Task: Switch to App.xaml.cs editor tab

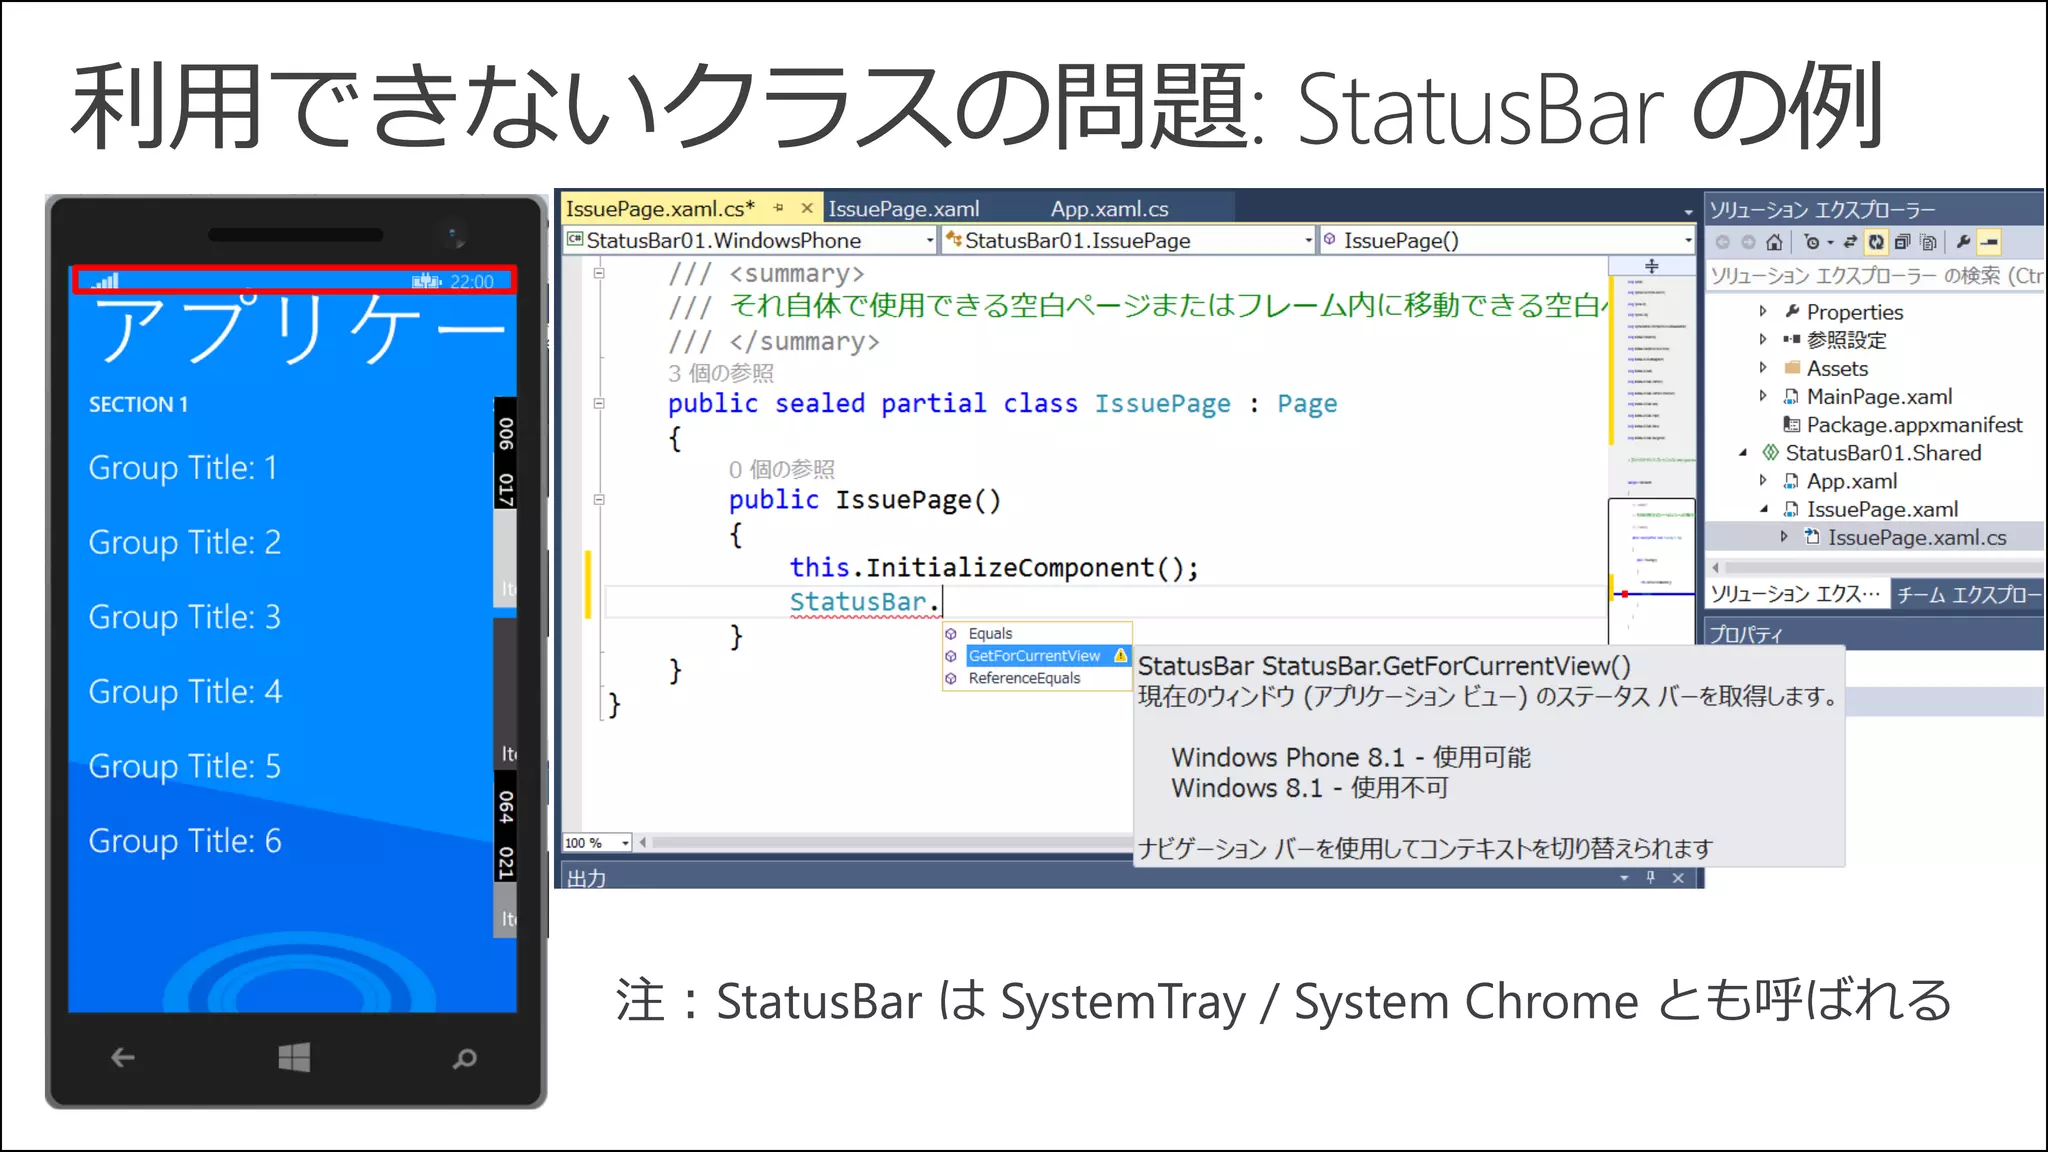Action: 1109,209
